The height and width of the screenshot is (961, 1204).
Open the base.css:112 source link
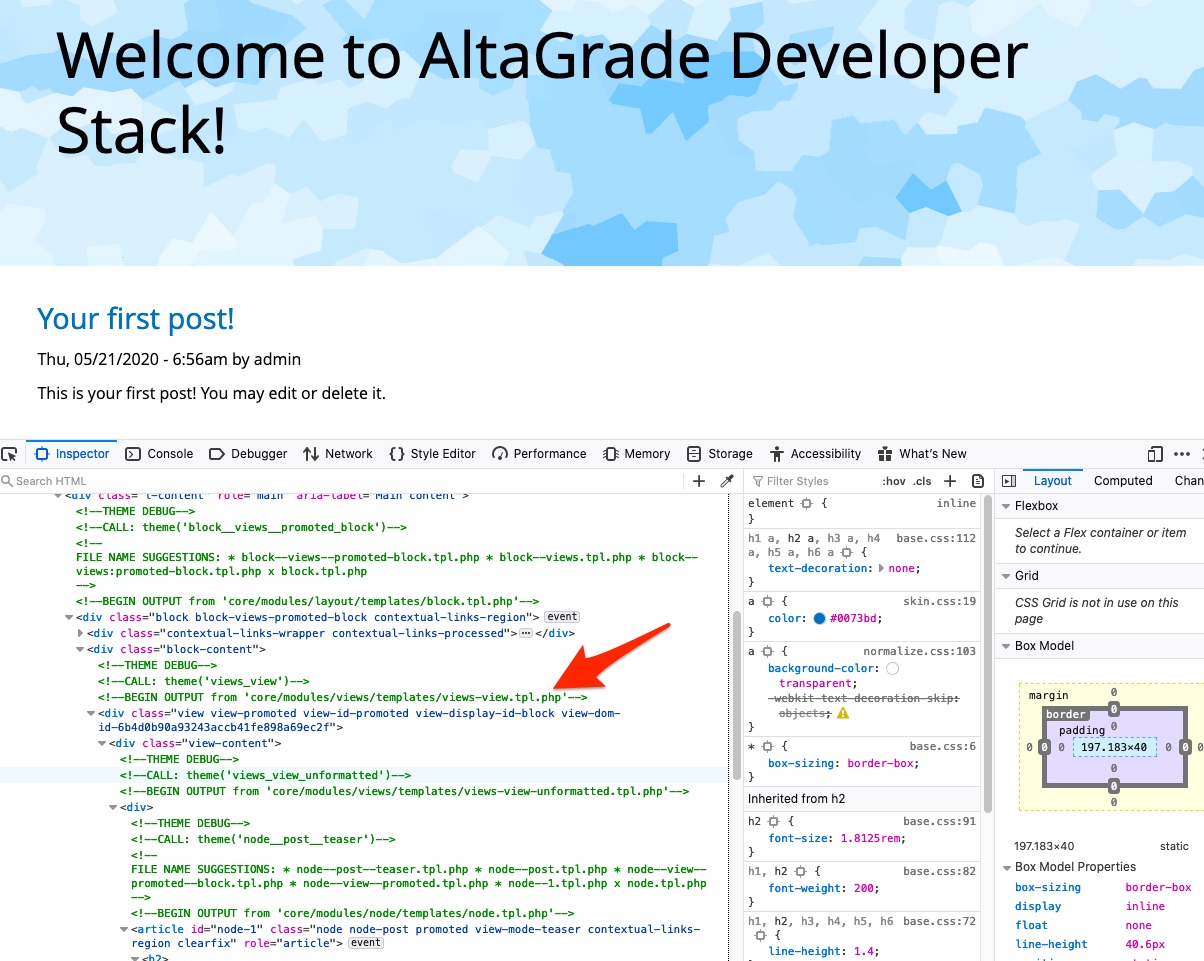[936, 538]
